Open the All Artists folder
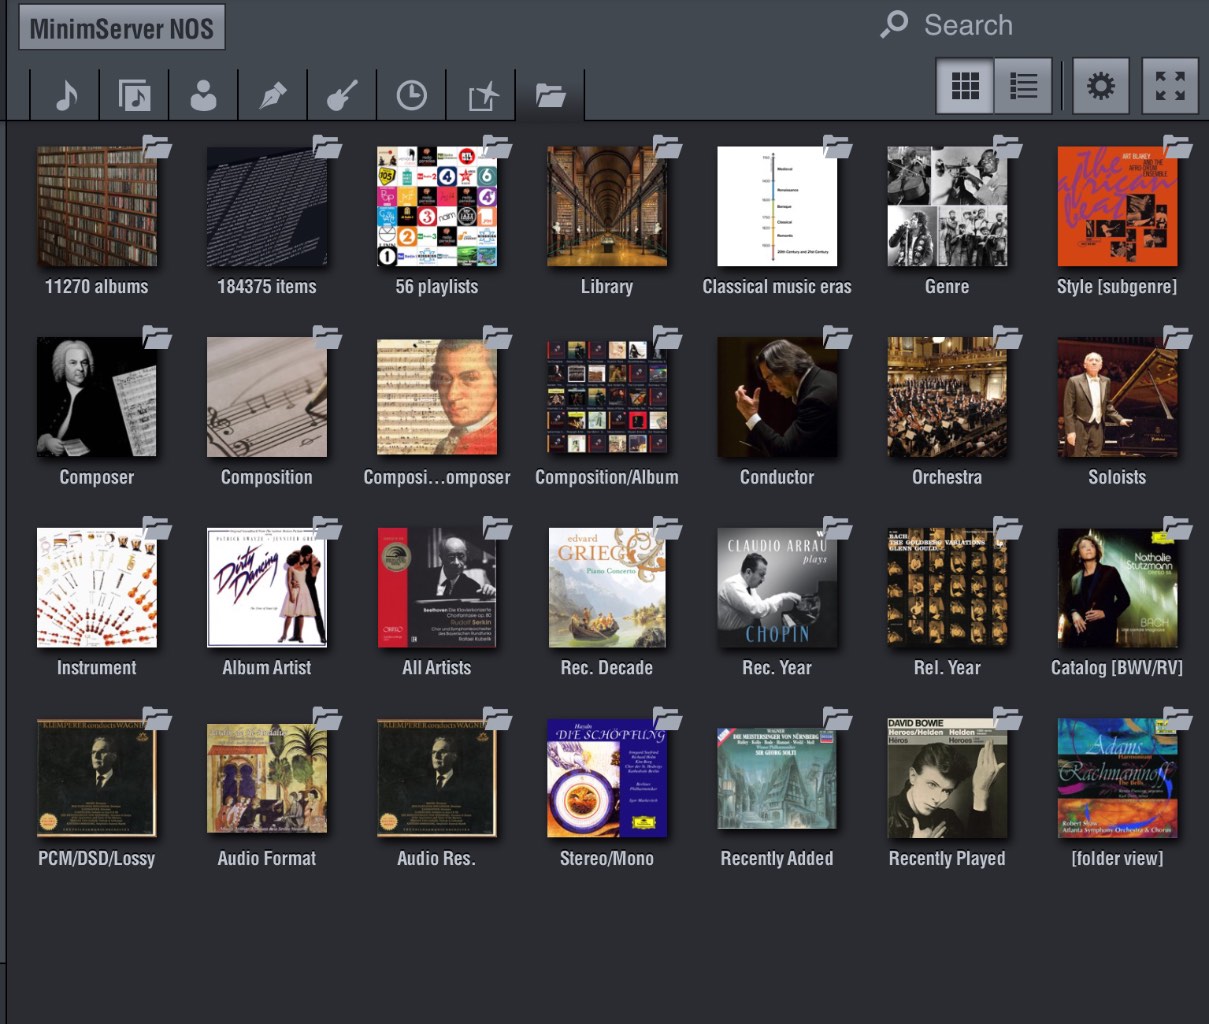Viewport: 1209px width, 1024px height. click(x=437, y=588)
